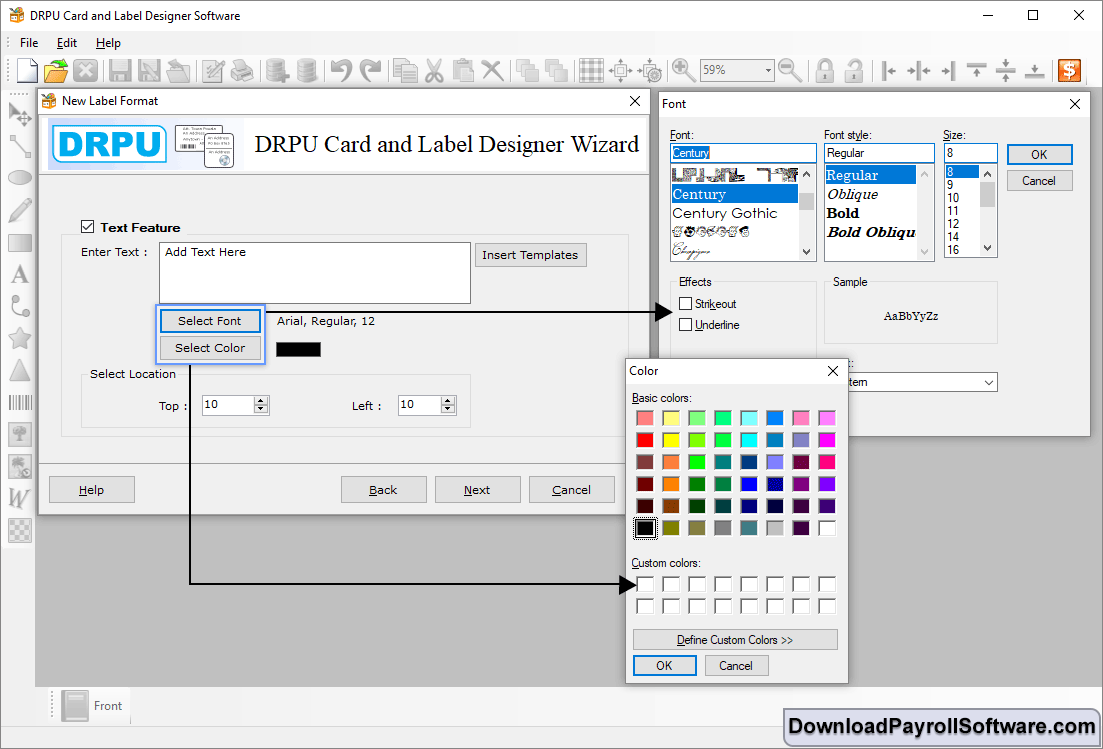Screen dimensions: 1103x749
Task: Click the zoom in magnifier icon
Action: [683, 70]
